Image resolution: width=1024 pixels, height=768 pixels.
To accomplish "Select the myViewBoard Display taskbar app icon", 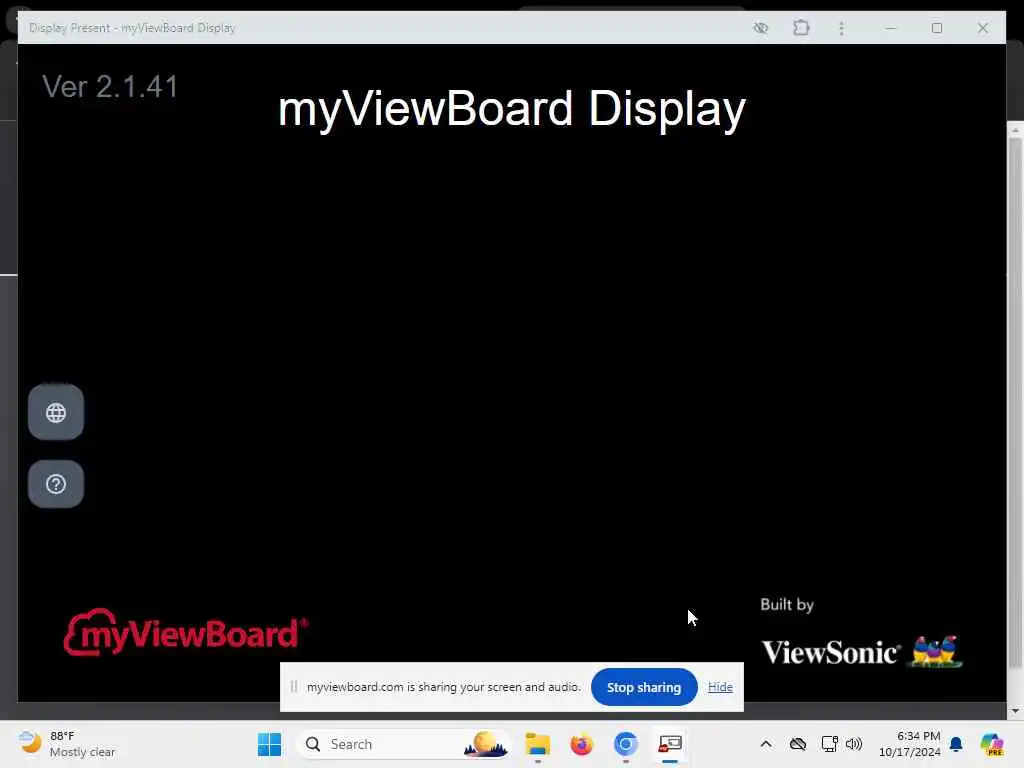I will [x=670, y=744].
